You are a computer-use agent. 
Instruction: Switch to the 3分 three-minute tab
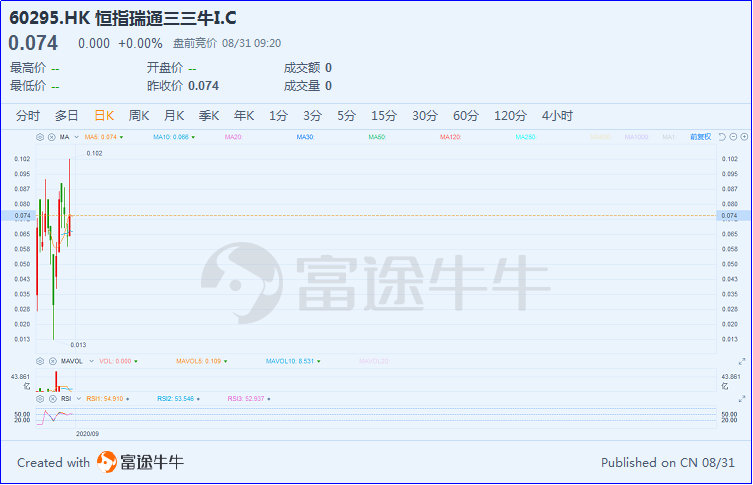(312, 116)
